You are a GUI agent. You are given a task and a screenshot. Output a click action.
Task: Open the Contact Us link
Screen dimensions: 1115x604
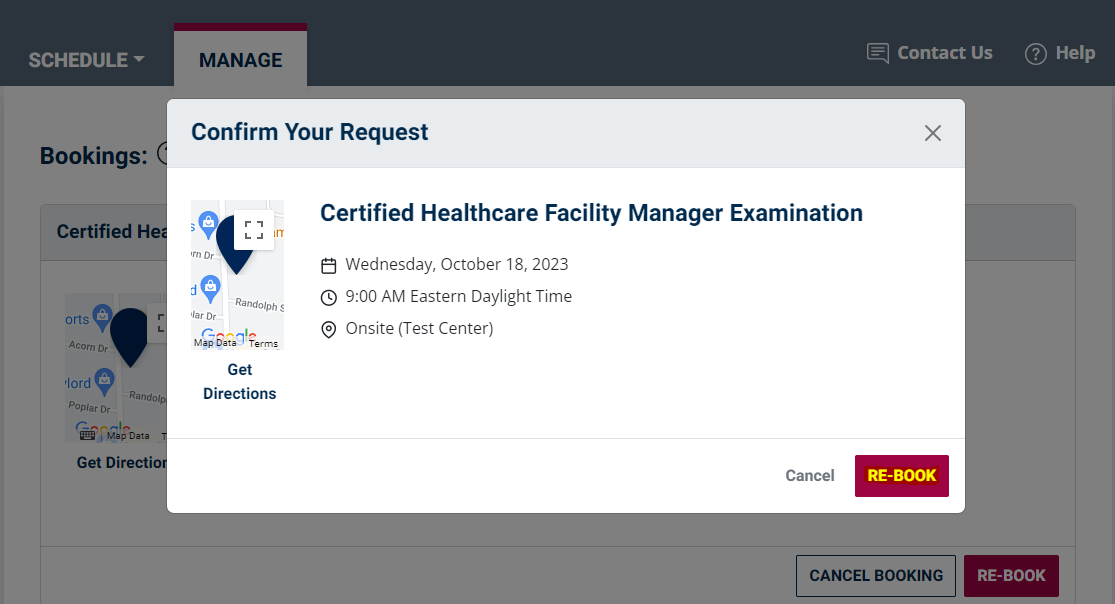tap(944, 53)
